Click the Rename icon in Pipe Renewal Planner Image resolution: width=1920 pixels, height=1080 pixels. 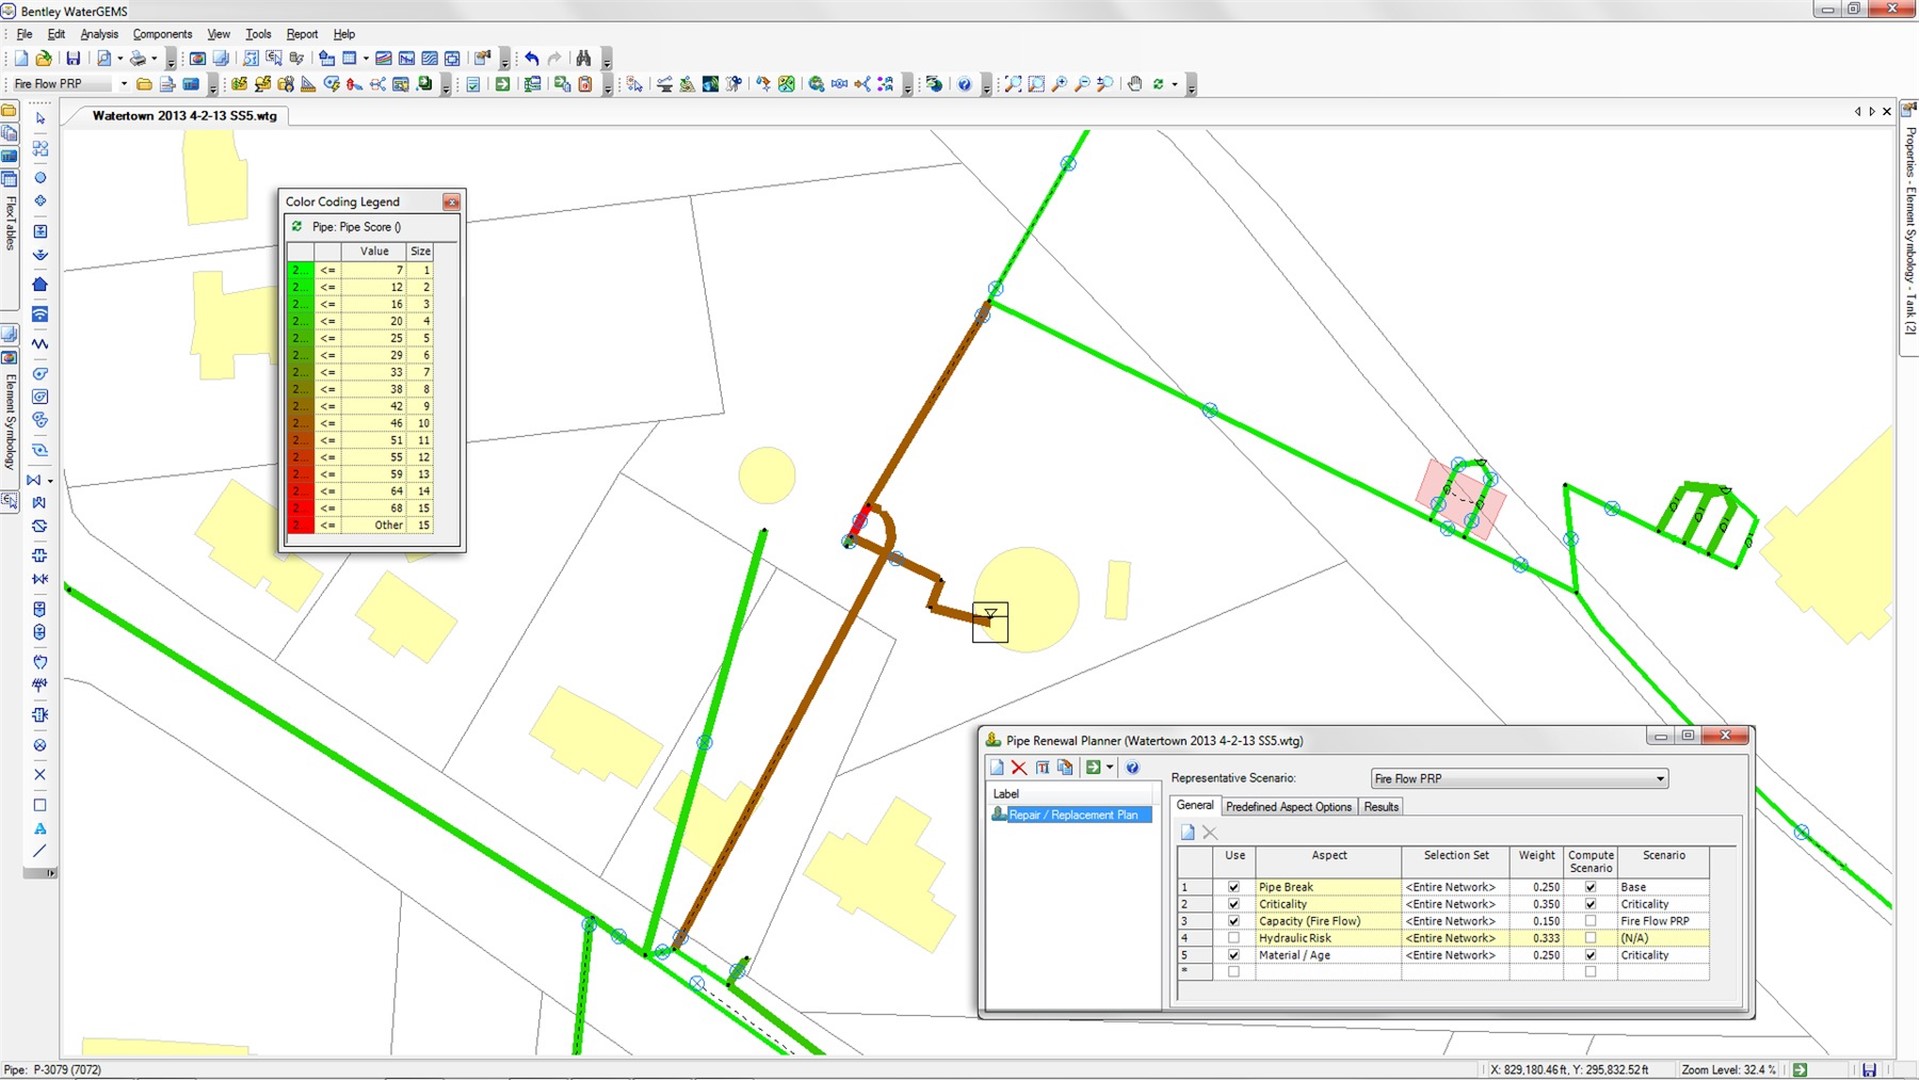pyautogui.click(x=1042, y=768)
